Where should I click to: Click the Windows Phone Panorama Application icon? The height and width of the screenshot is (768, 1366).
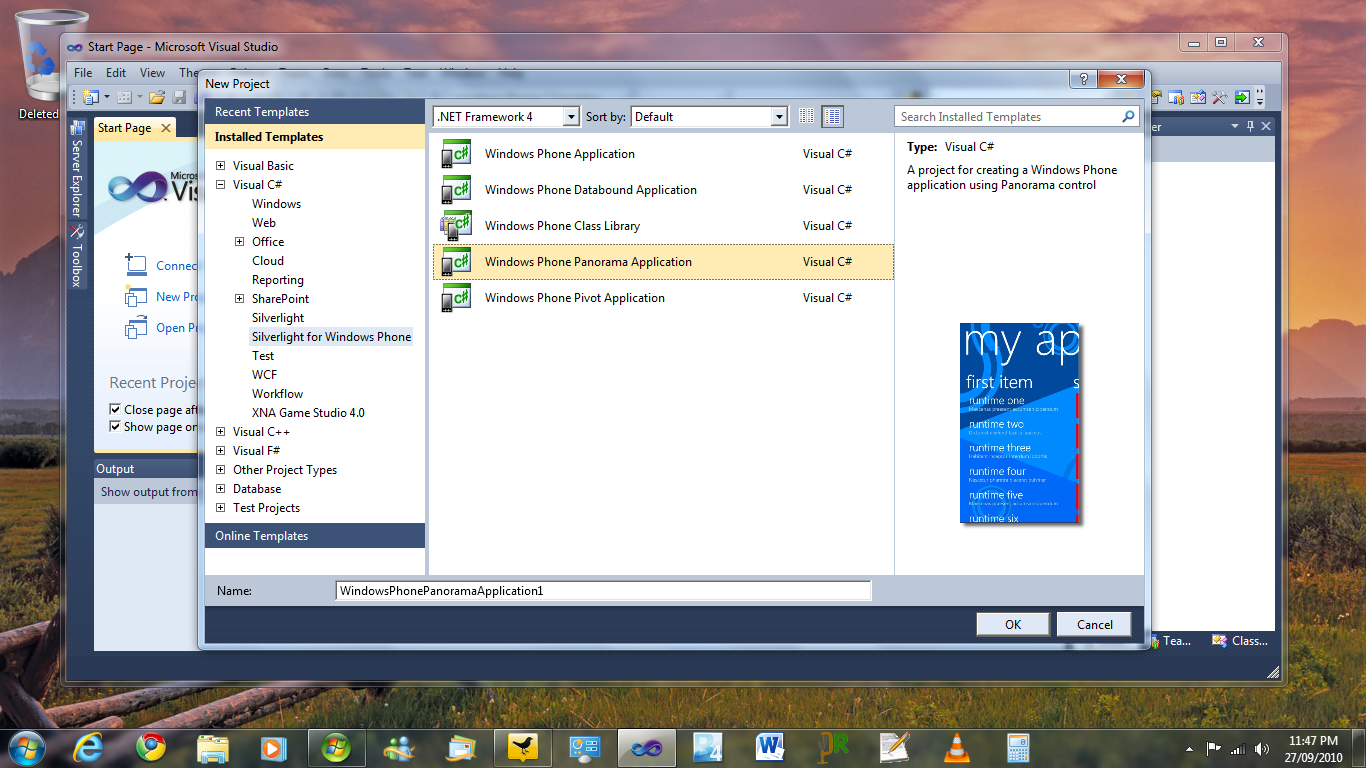point(456,262)
